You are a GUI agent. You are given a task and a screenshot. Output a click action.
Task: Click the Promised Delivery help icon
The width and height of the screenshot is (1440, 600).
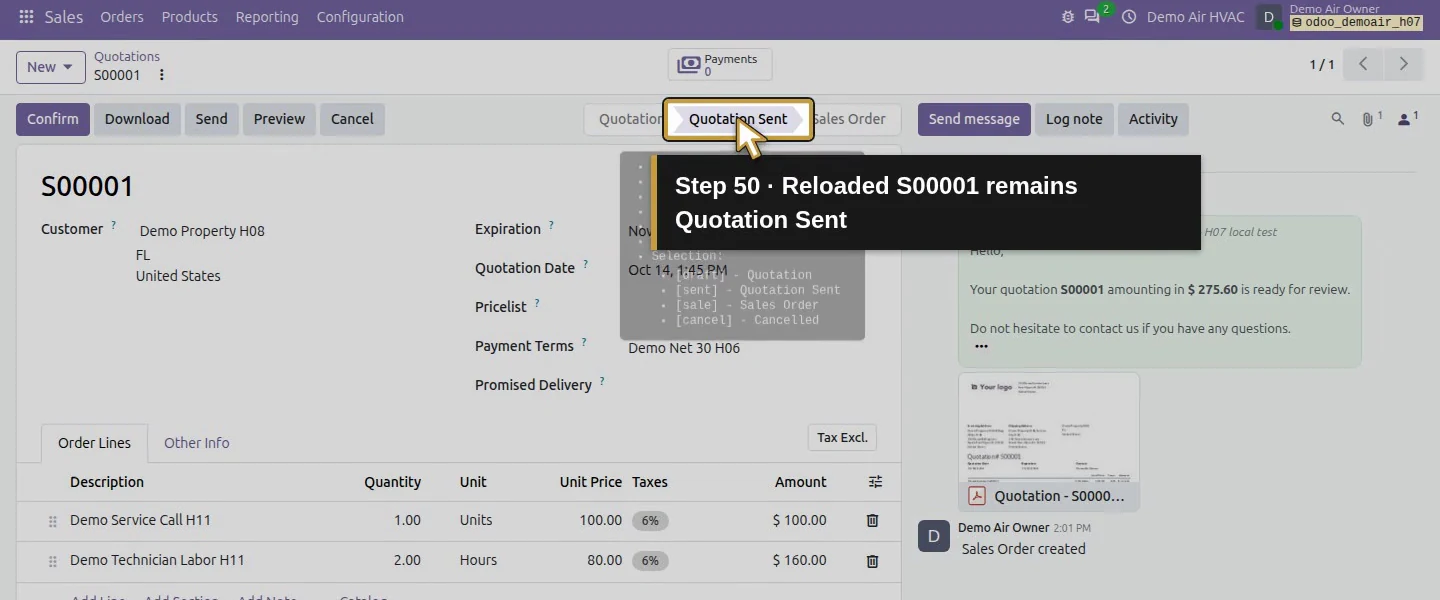click(602, 381)
